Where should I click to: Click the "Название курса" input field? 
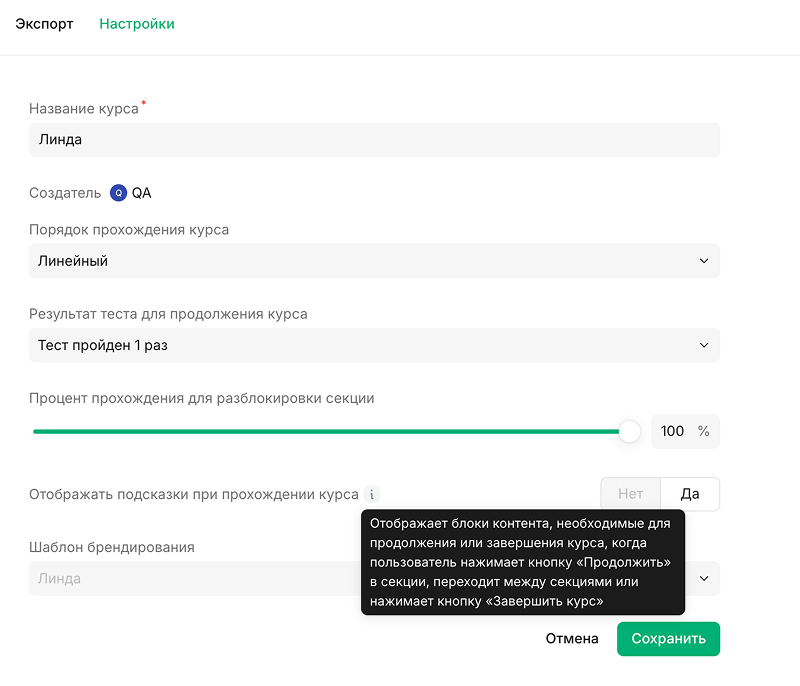click(374, 140)
